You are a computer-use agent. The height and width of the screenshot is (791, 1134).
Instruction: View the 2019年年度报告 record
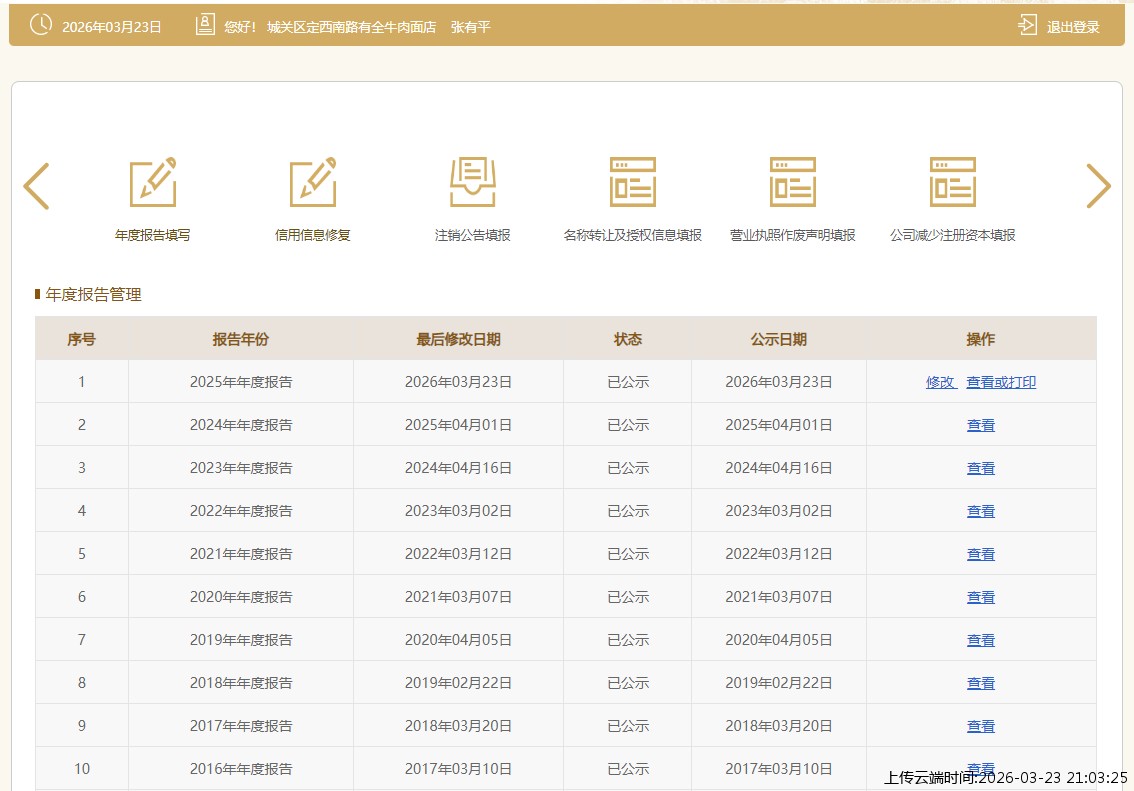point(980,640)
